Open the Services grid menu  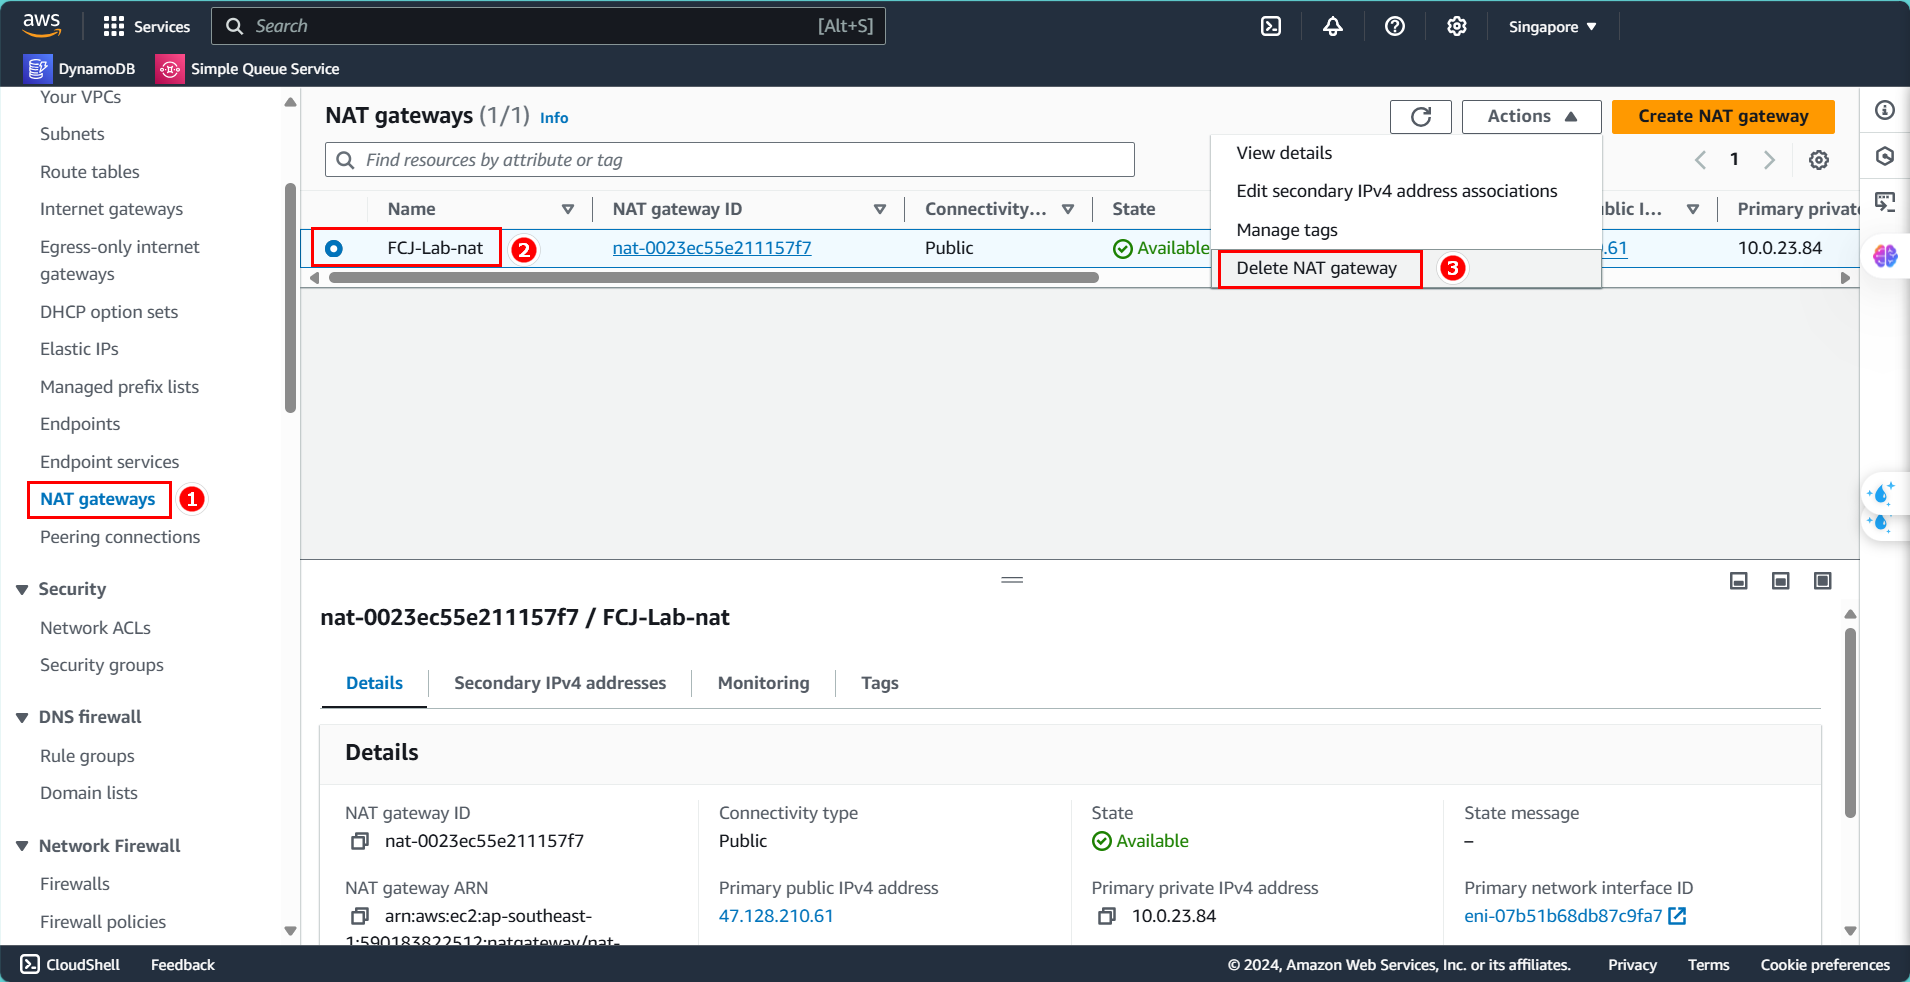point(146,26)
